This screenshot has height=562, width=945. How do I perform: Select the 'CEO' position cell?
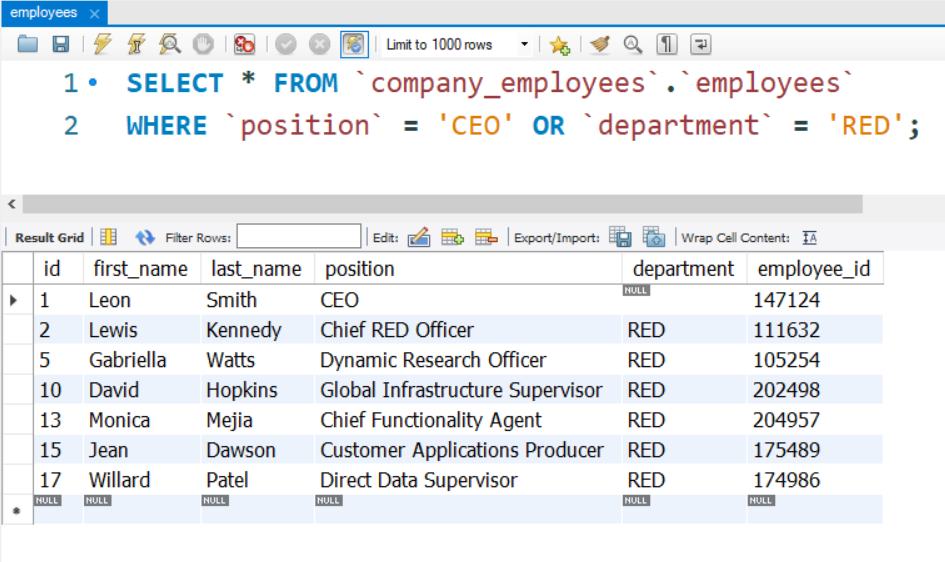click(x=468, y=300)
